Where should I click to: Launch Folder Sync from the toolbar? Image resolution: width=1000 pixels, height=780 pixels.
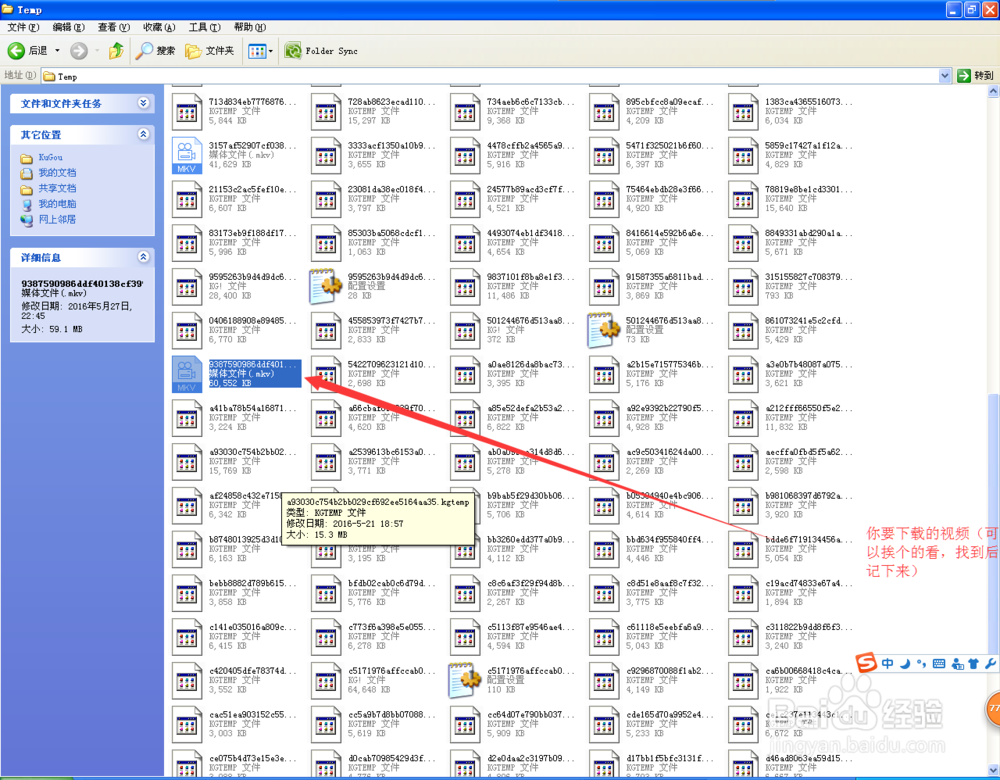pyautogui.click(x=321, y=50)
